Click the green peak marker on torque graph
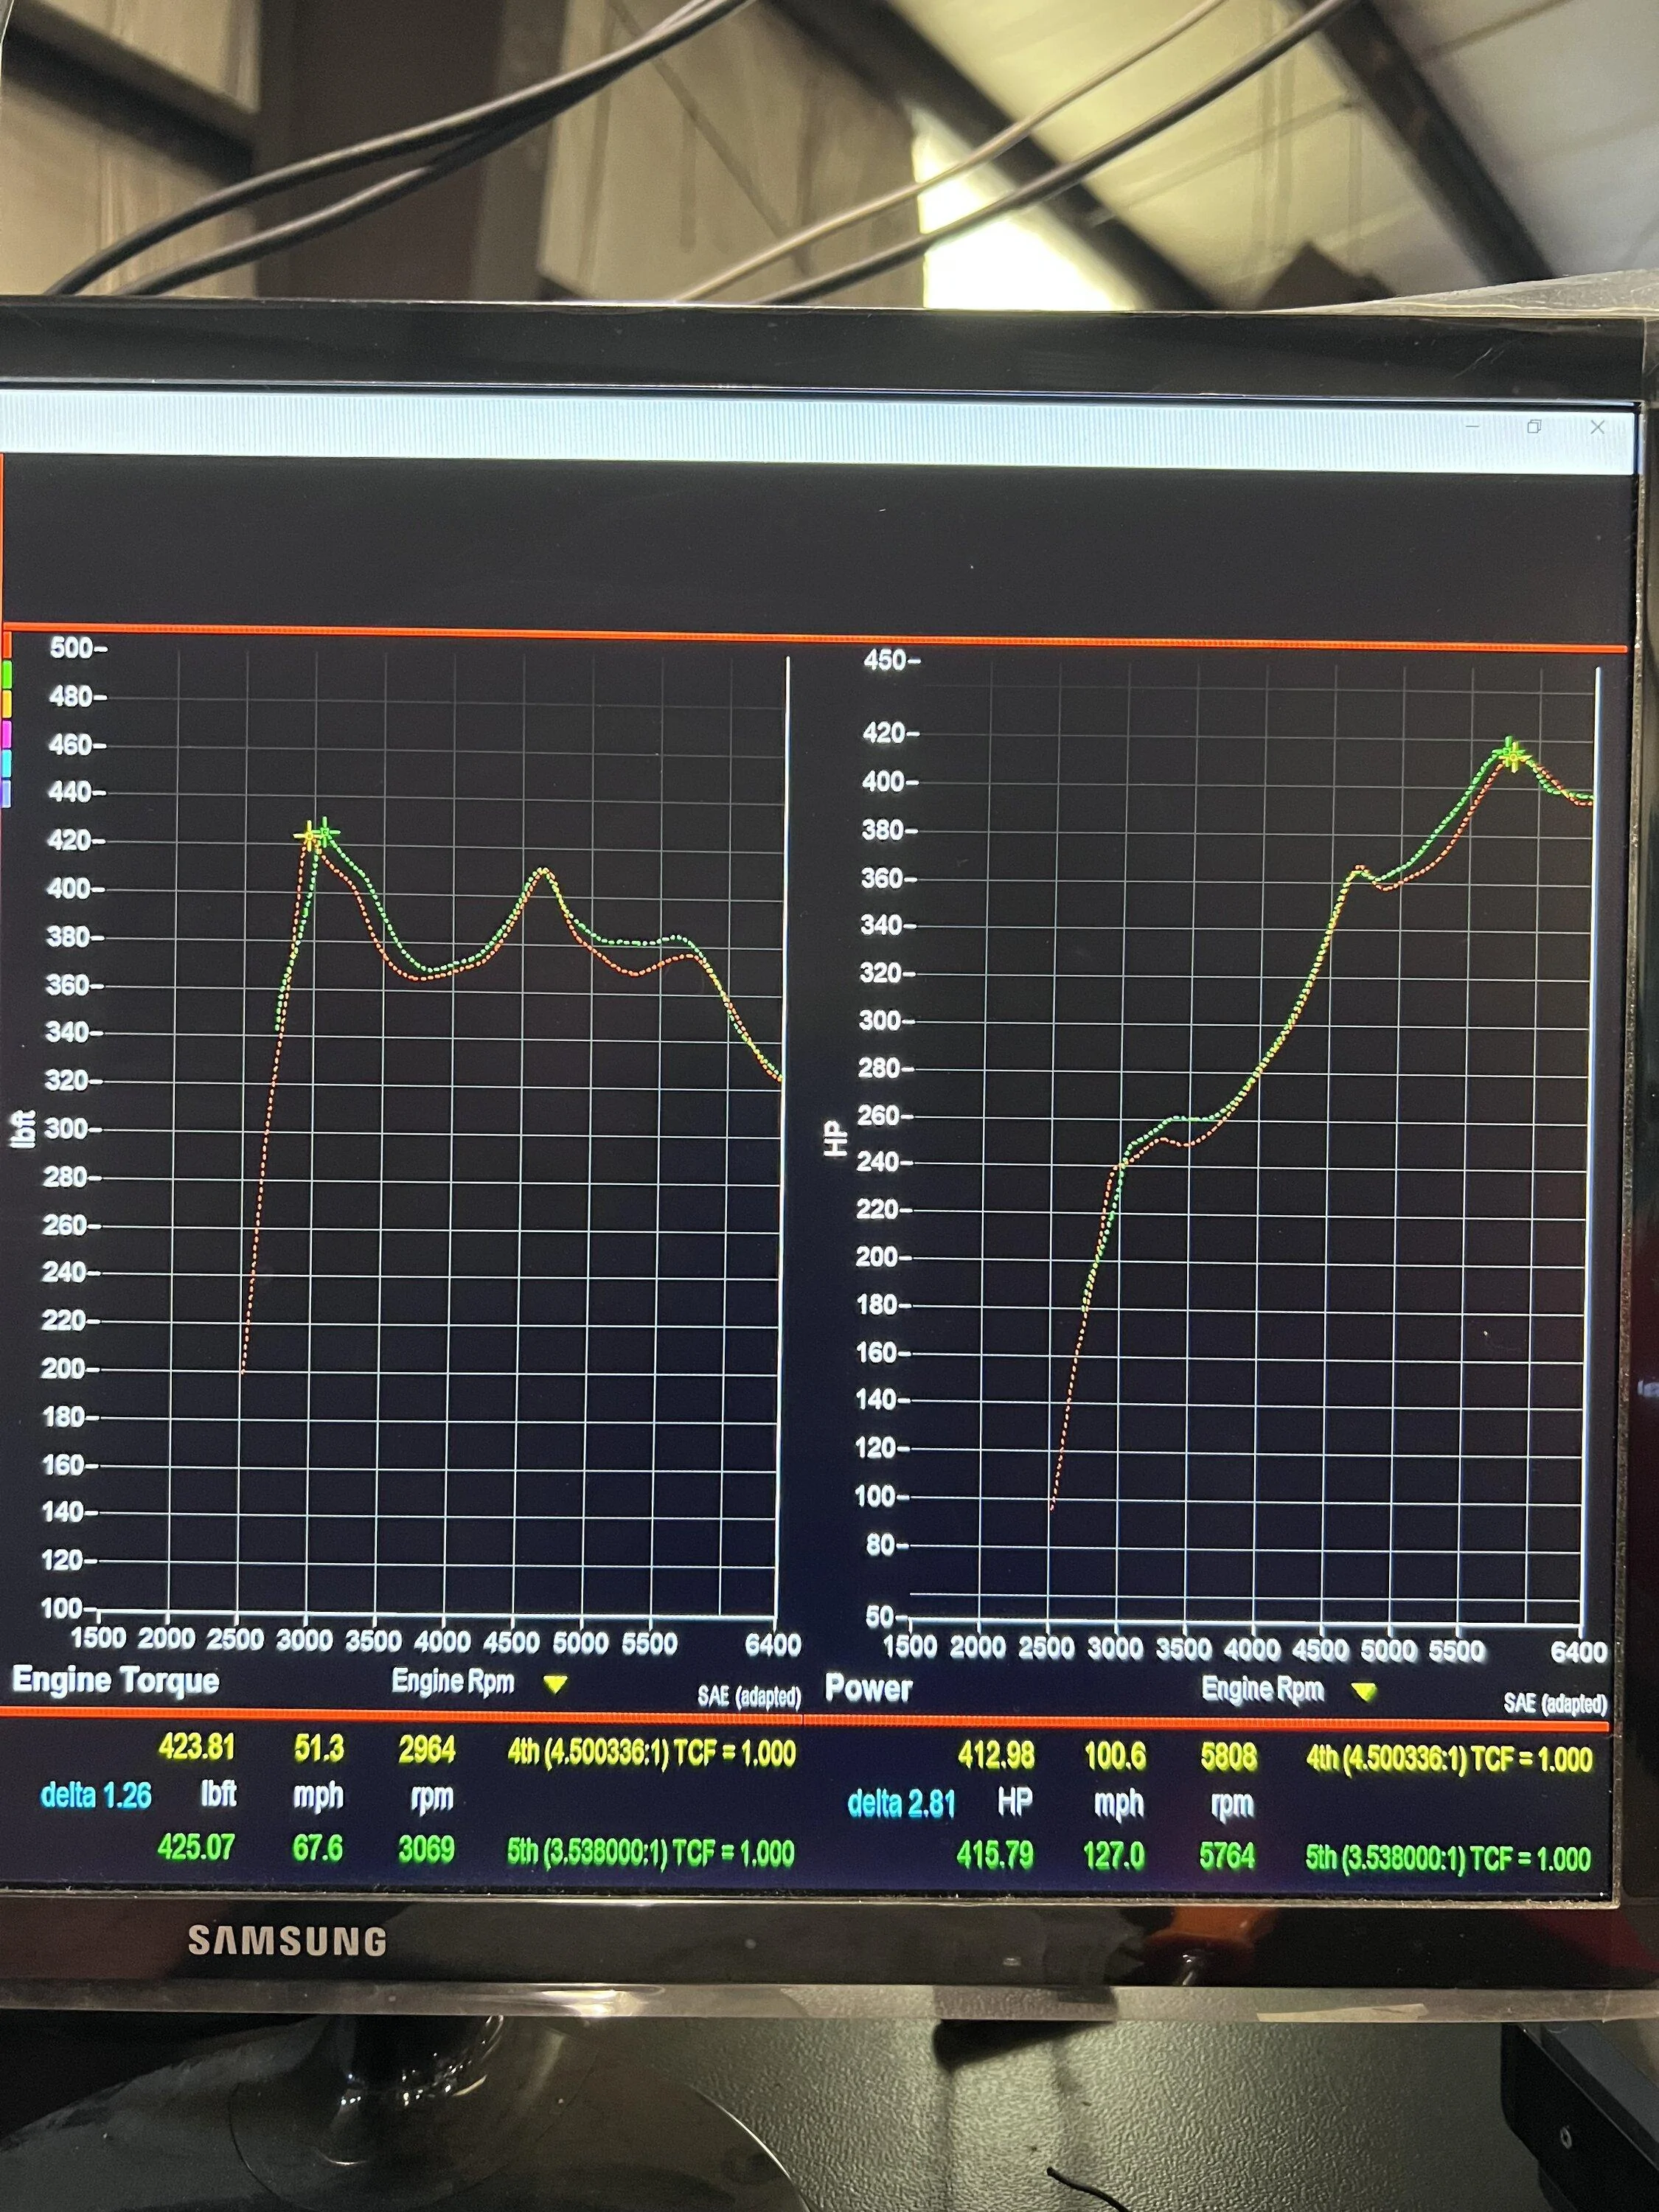Screen dimensions: 1659x2212 click(324, 832)
